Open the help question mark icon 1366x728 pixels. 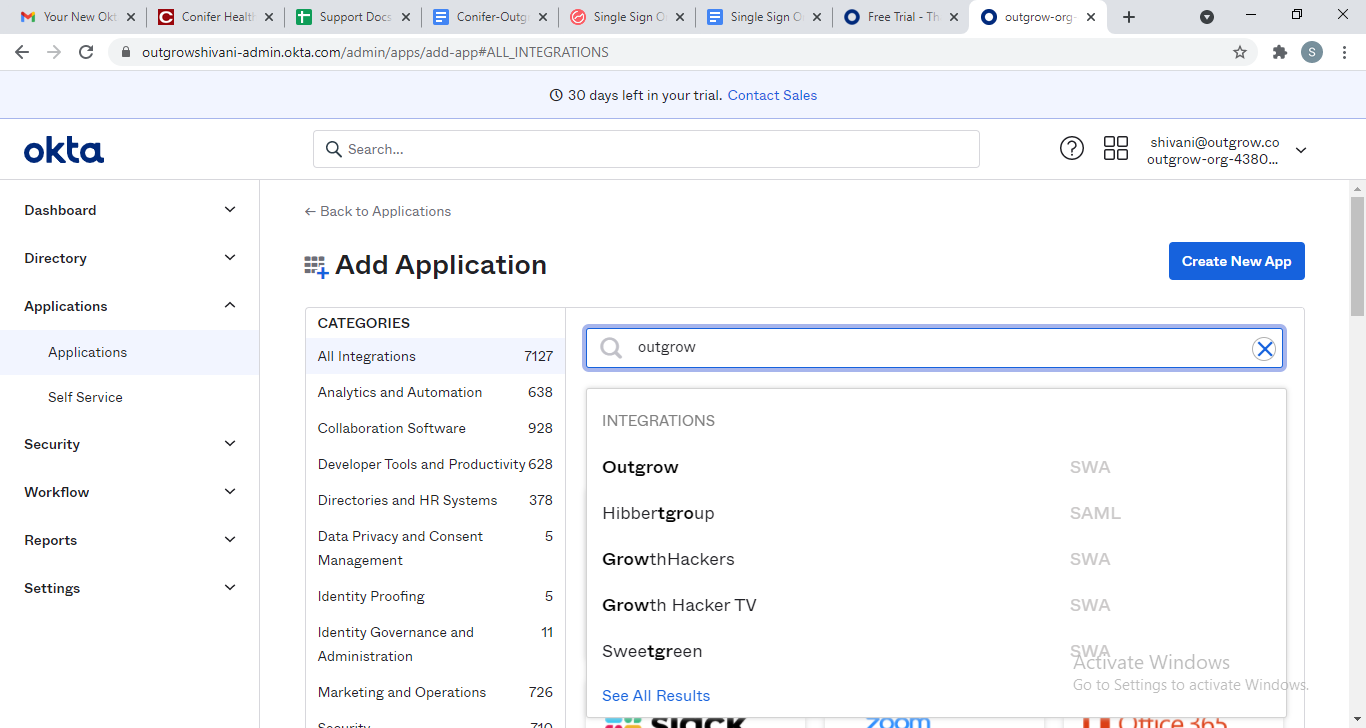(1071, 149)
